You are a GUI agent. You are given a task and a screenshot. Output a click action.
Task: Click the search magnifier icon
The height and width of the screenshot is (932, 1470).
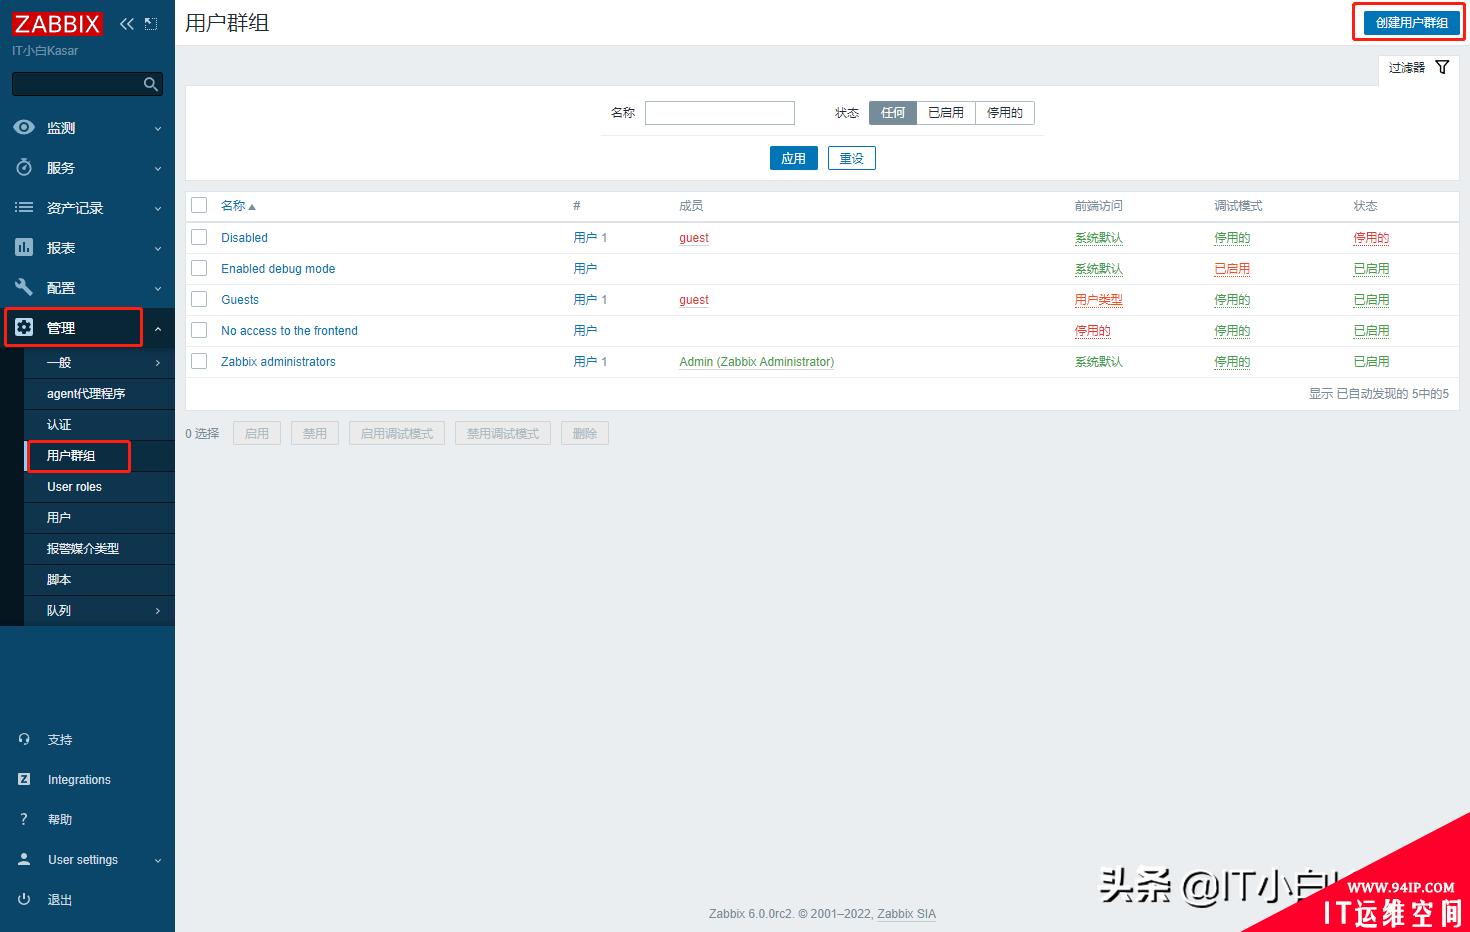[x=151, y=84]
